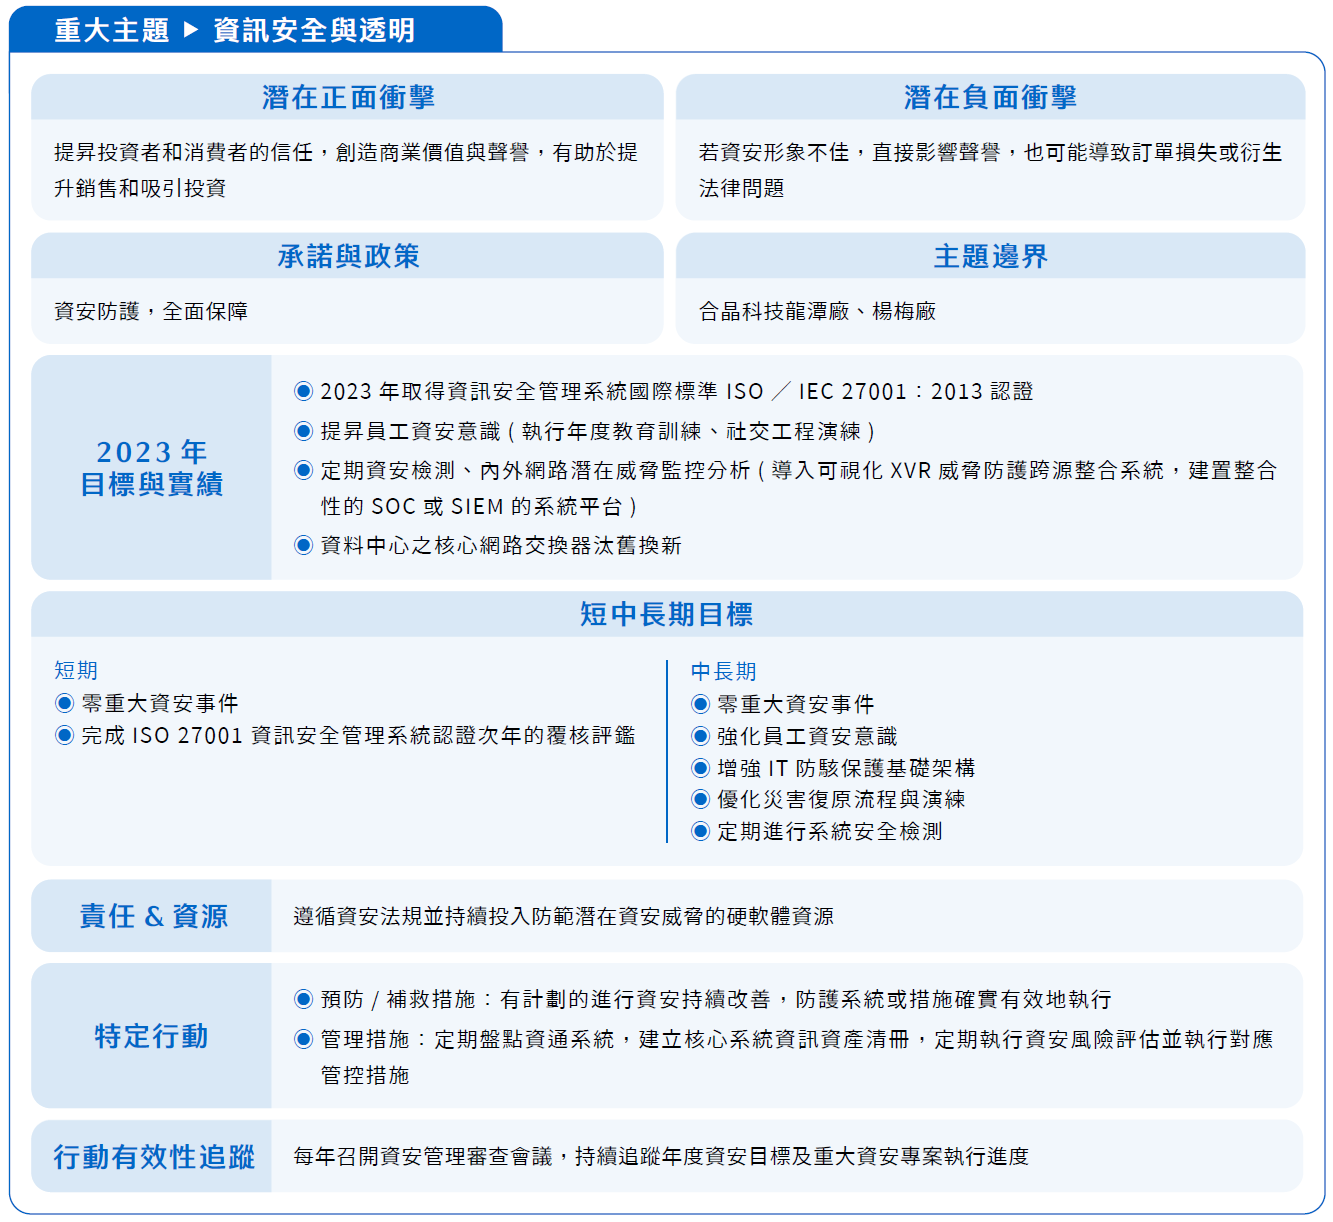Click bullet icon before 管理措施
The width and height of the screenshot is (1333, 1222).
[x=304, y=1039]
